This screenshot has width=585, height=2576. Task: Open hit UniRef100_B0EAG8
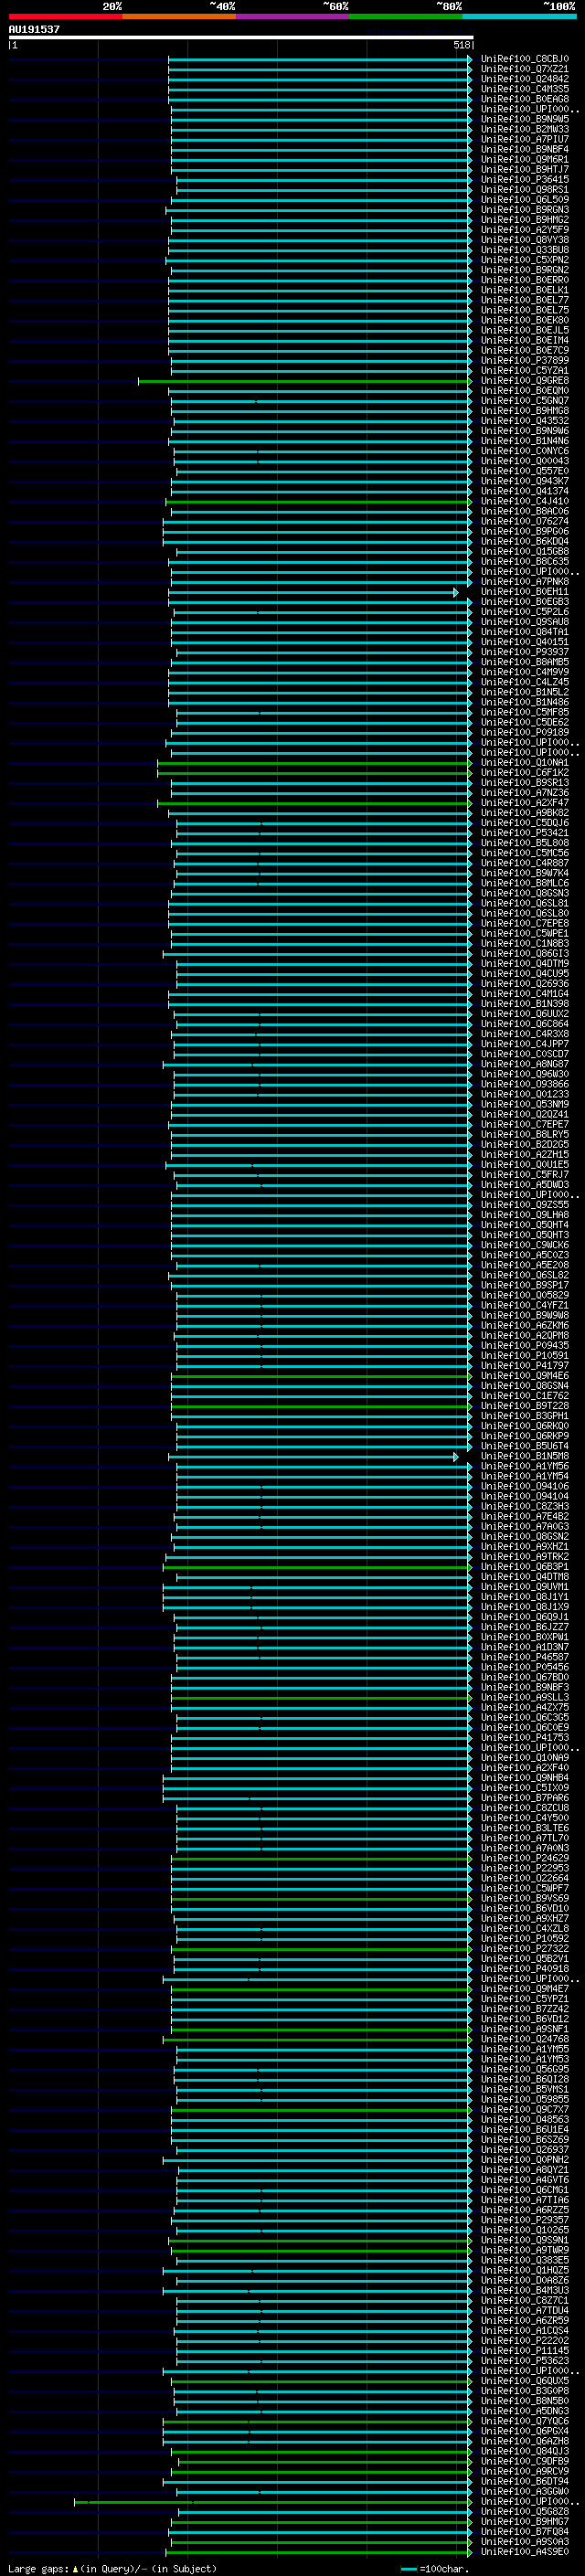point(524,99)
